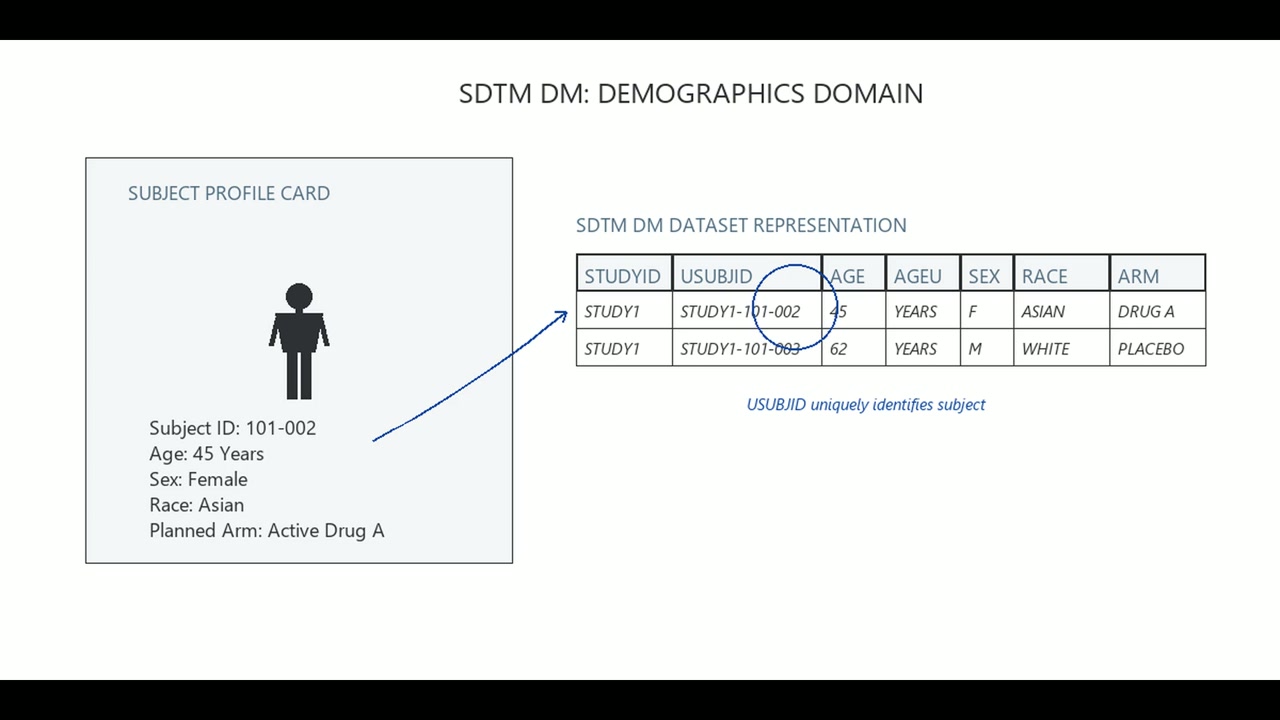Click the age value 45 cell
This screenshot has width=1280, height=720.
pyautogui.click(x=853, y=311)
